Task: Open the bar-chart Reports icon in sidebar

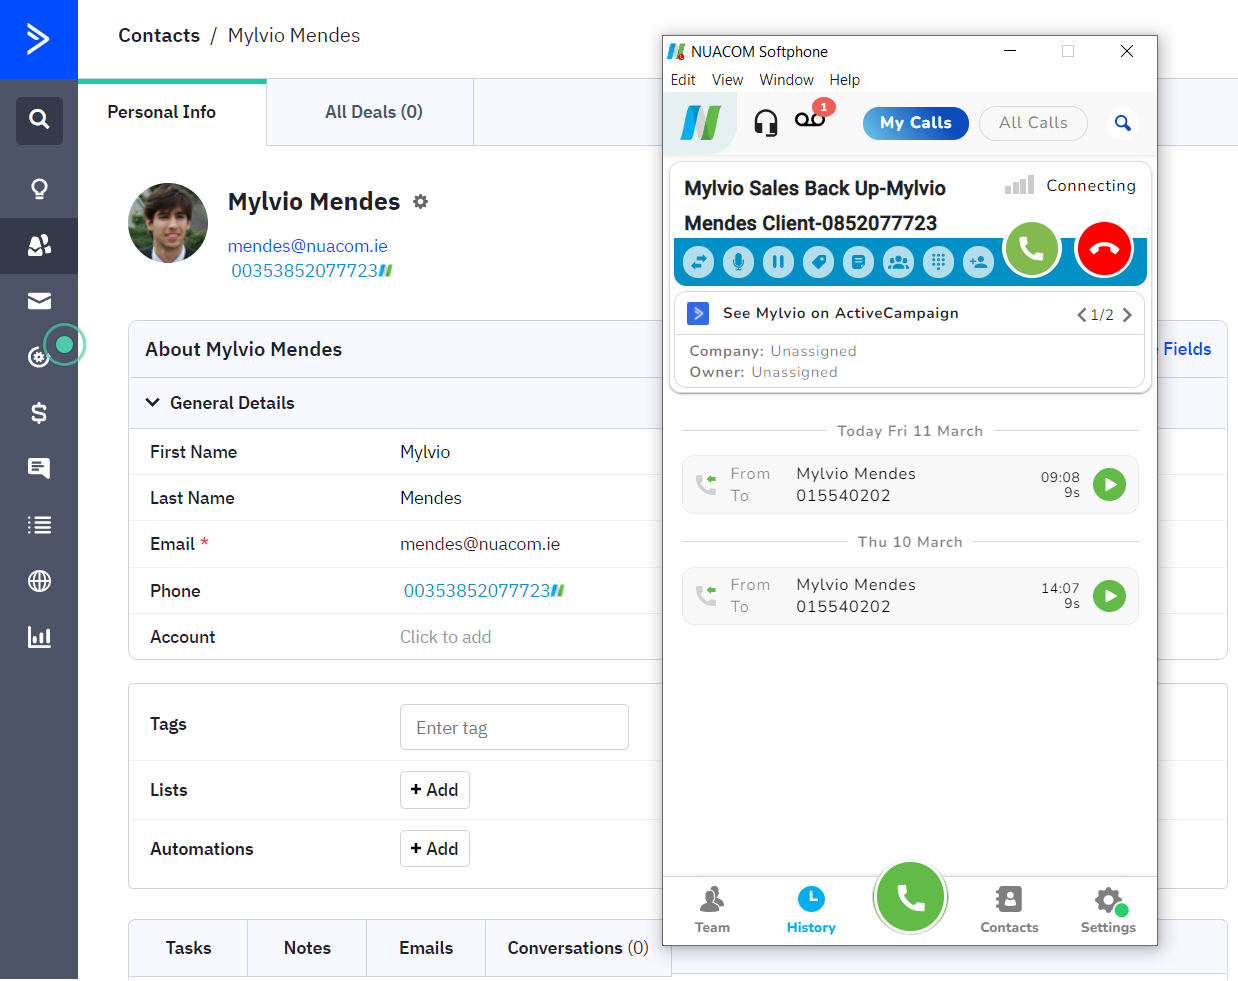Action: (39, 637)
